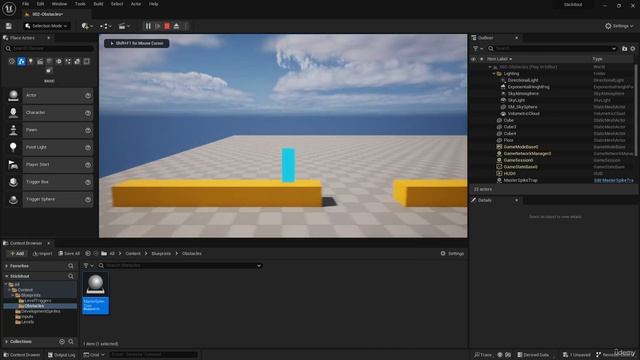Screen dimensions: 640x360
Task: Click the Outliner search field
Action: point(553,49)
